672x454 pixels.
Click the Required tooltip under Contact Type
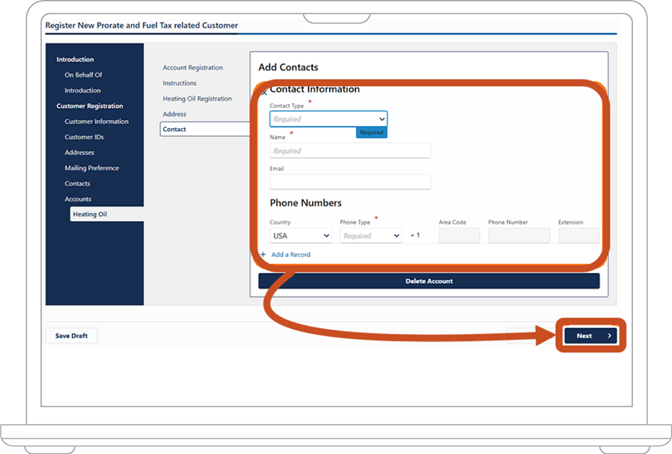coord(372,132)
